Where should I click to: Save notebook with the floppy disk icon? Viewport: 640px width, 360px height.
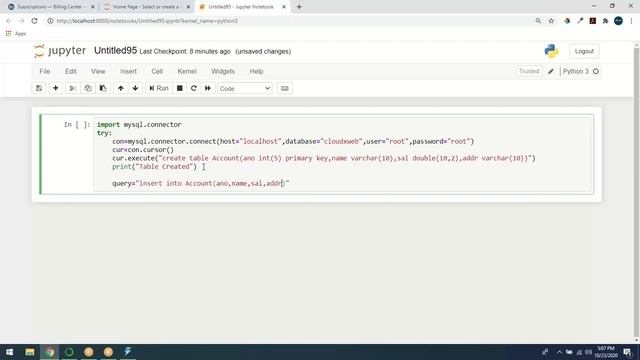tap(39, 88)
